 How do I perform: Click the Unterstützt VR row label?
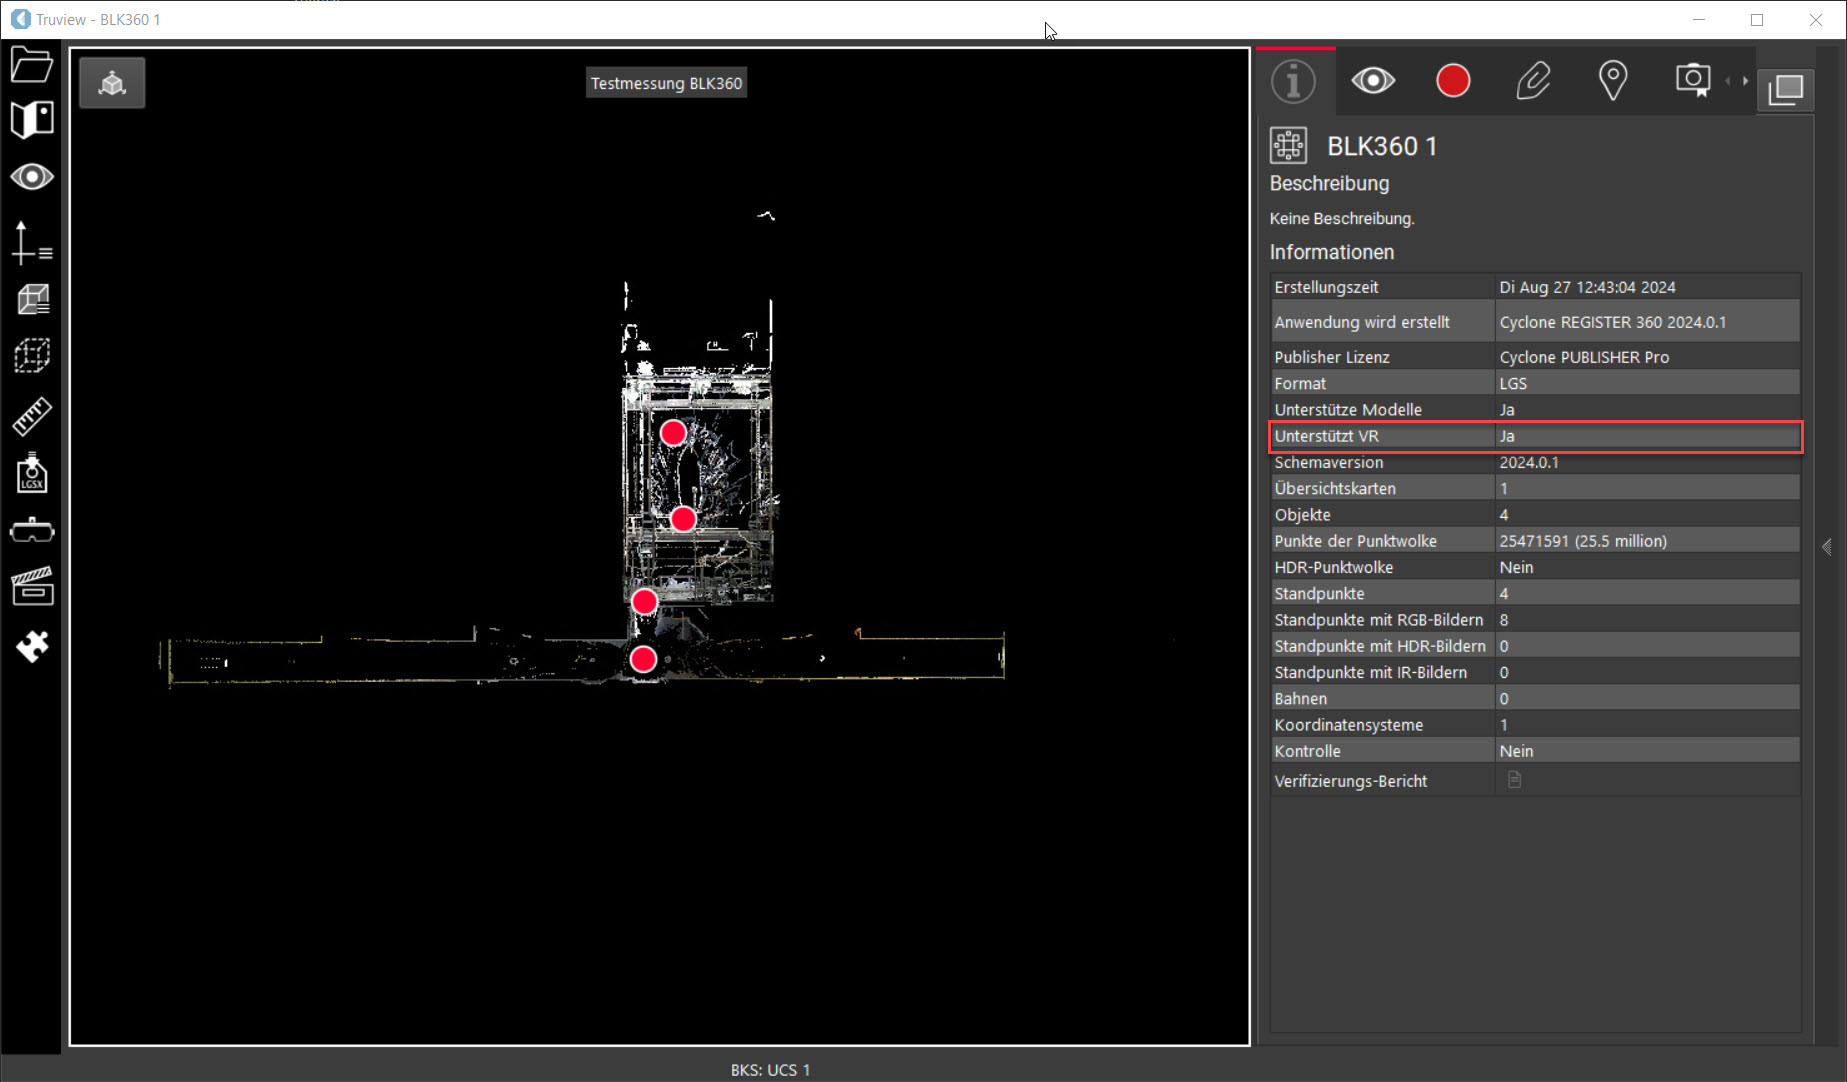1326,436
